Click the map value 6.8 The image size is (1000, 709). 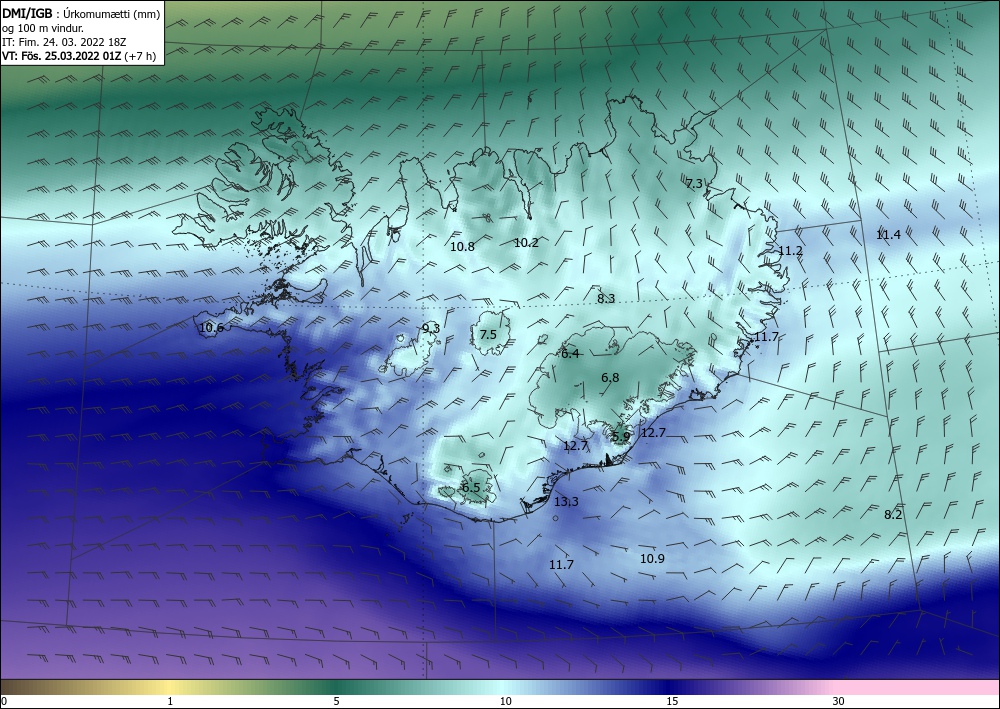(x=610, y=378)
